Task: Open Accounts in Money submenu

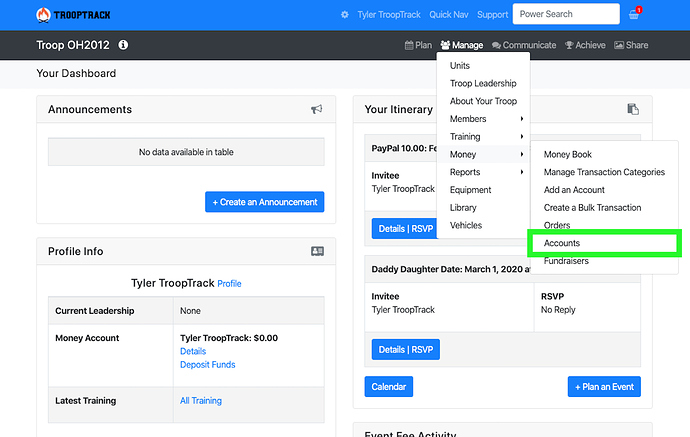Action: tap(604, 243)
